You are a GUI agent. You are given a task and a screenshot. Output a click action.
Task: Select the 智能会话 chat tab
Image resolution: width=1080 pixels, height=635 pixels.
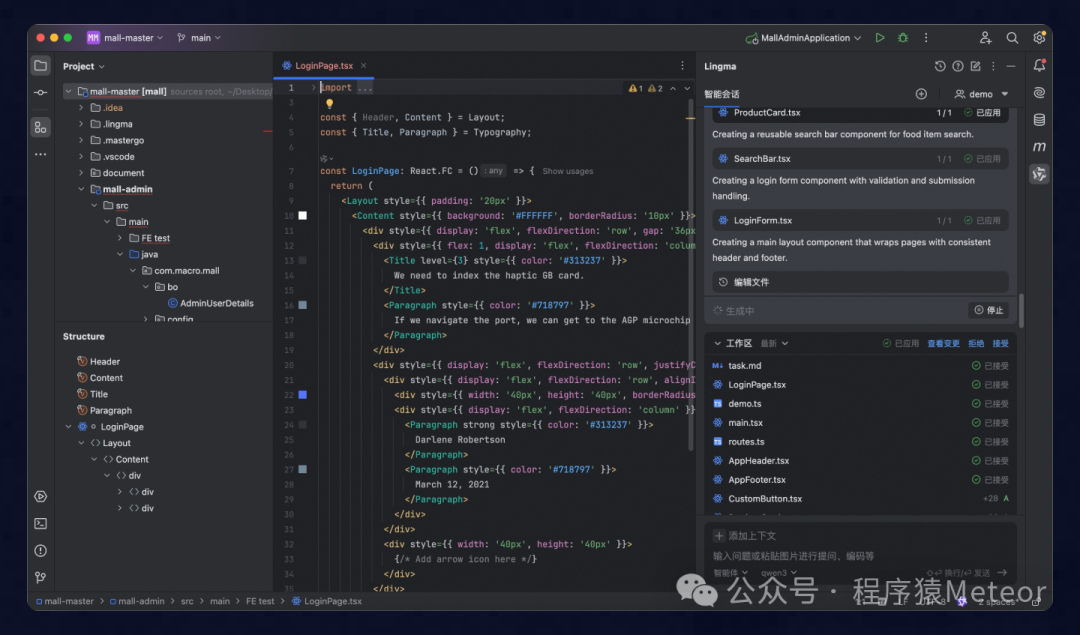pos(722,94)
